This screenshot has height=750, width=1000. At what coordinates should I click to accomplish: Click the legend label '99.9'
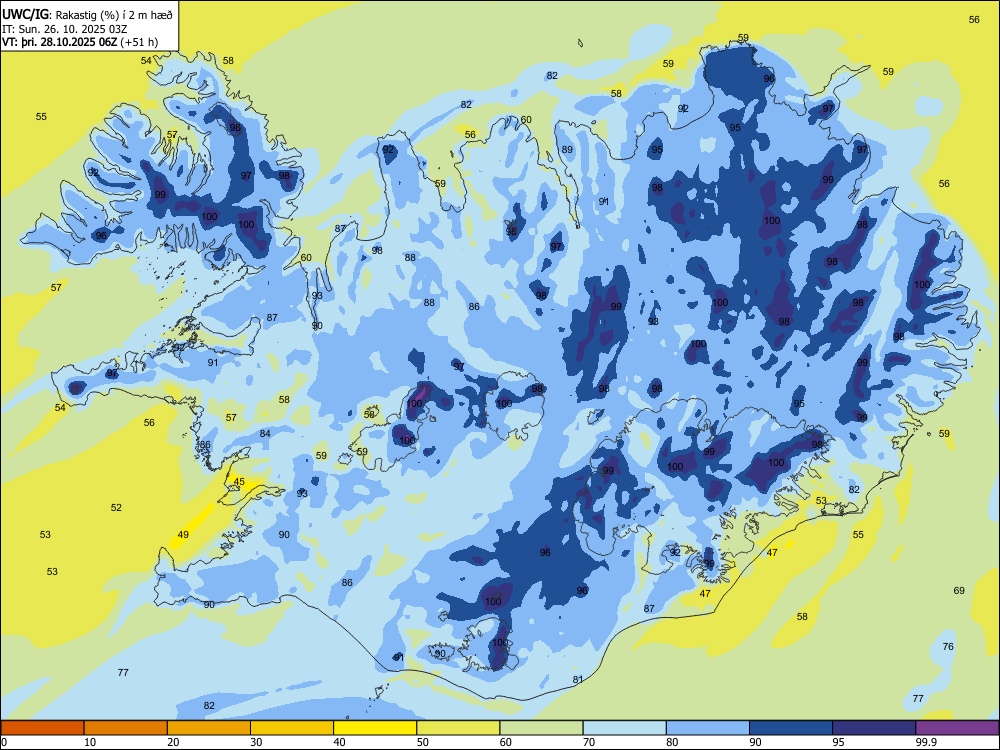click(926, 742)
